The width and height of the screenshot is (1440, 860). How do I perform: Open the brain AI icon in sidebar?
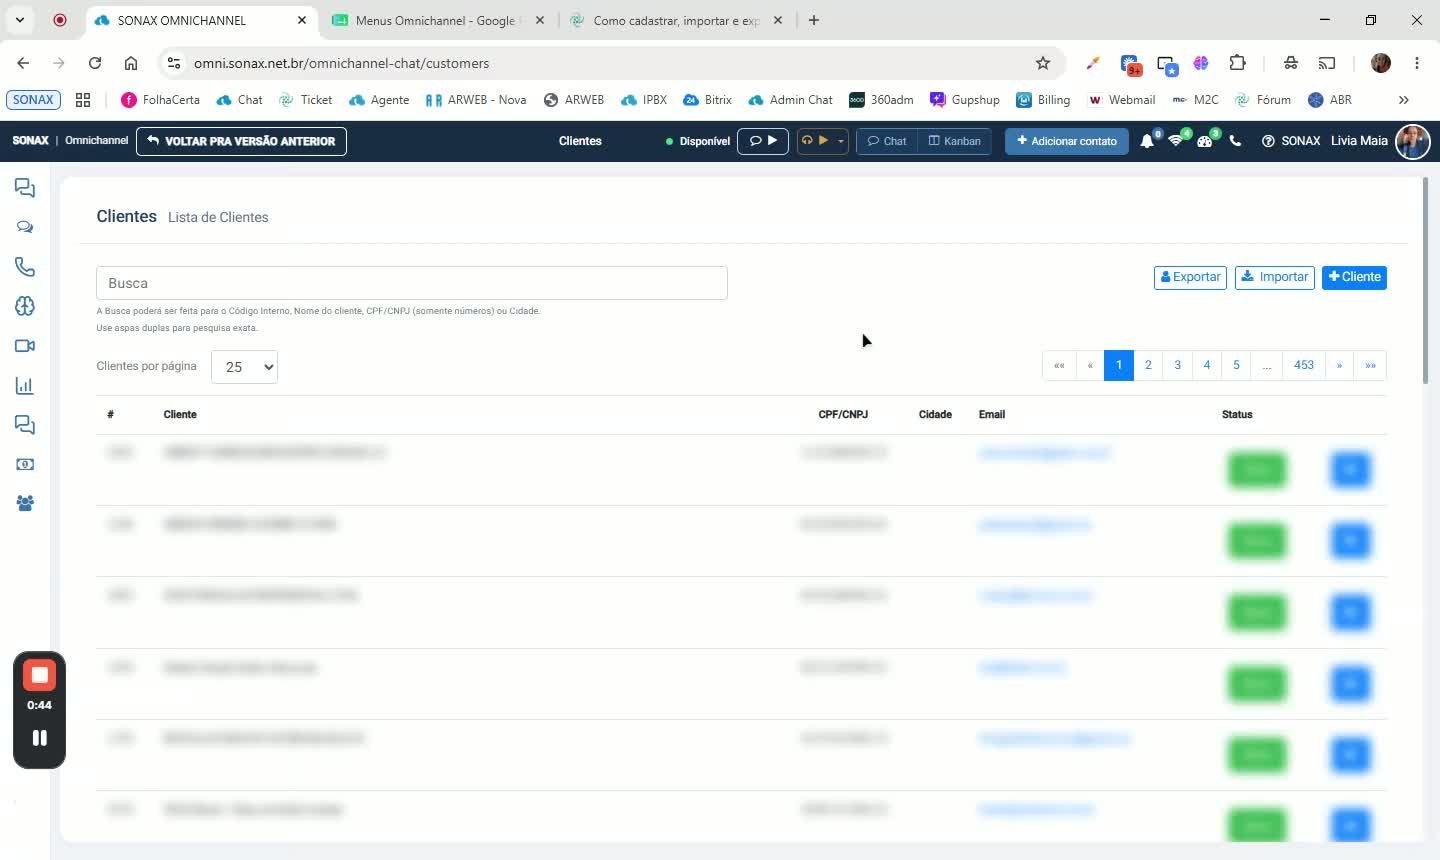click(25, 306)
